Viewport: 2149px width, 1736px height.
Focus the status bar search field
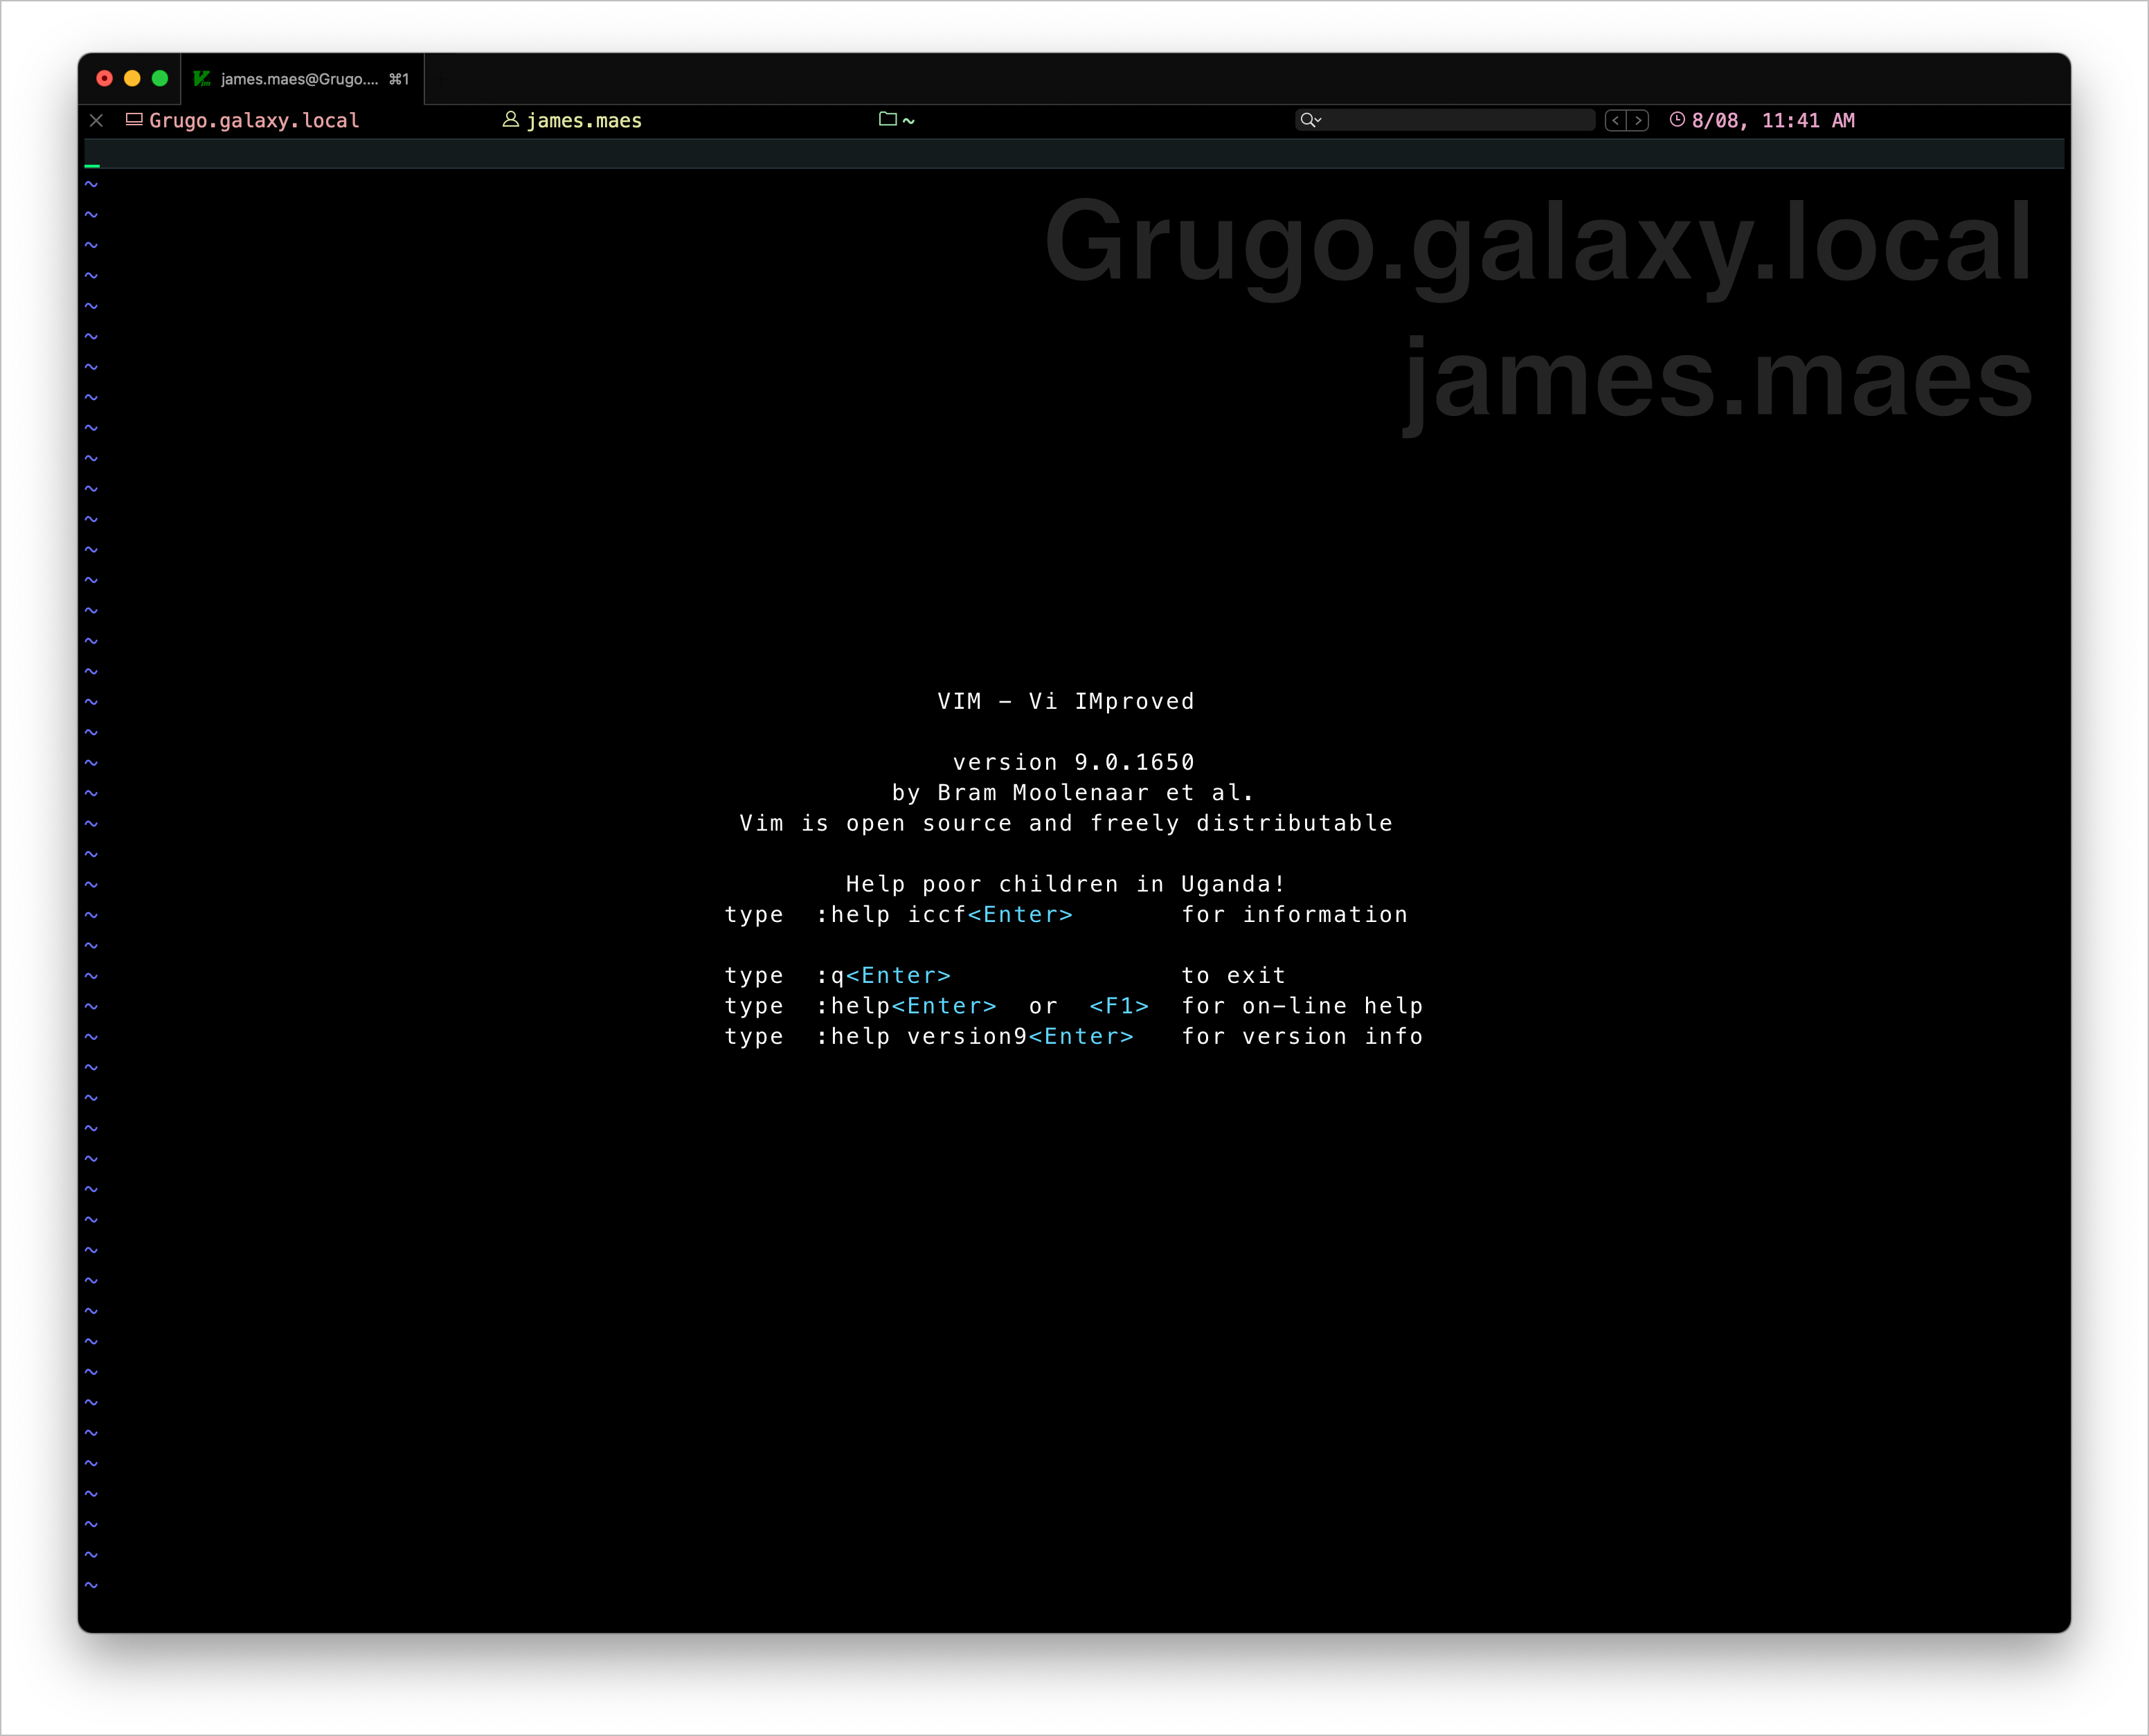(x=1445, y=120)
